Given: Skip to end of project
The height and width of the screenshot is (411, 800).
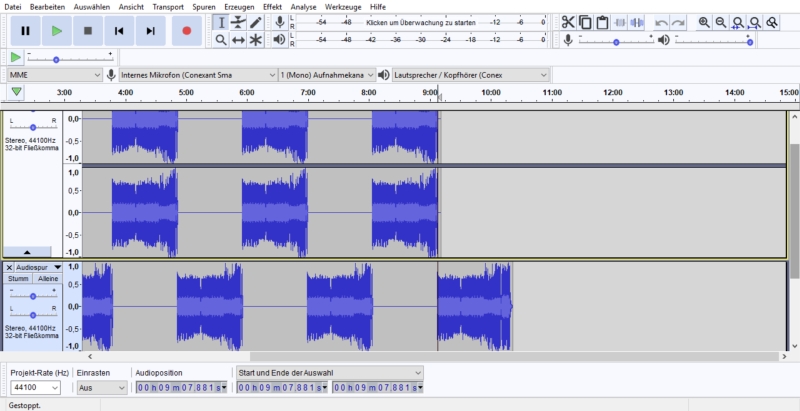Looking at the screenshot, I should (x=151, y=31).
